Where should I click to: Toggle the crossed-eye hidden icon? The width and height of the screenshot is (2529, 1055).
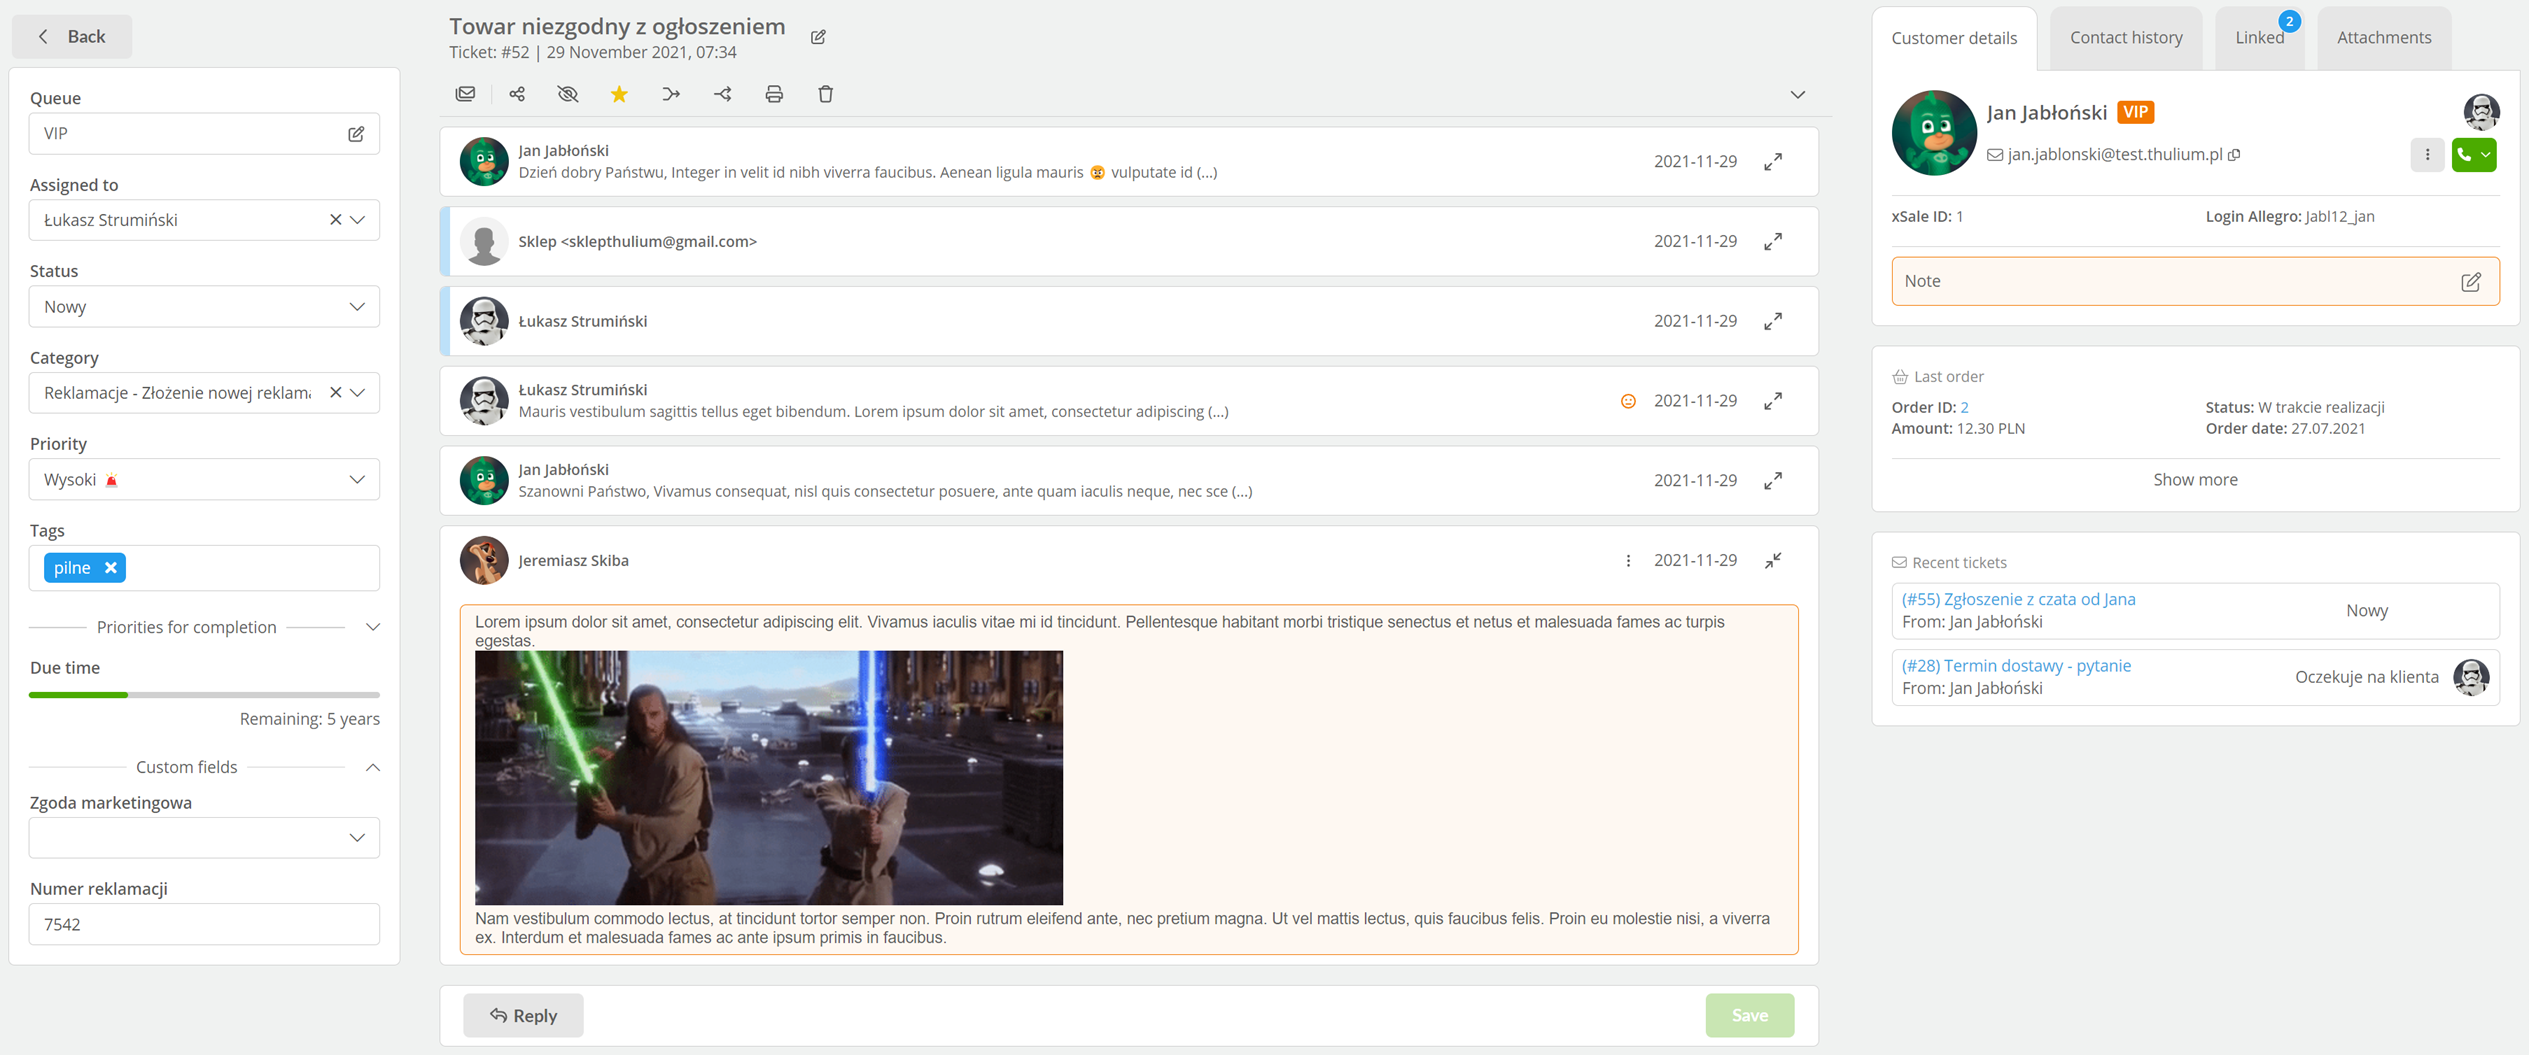(x=568, y=94)
